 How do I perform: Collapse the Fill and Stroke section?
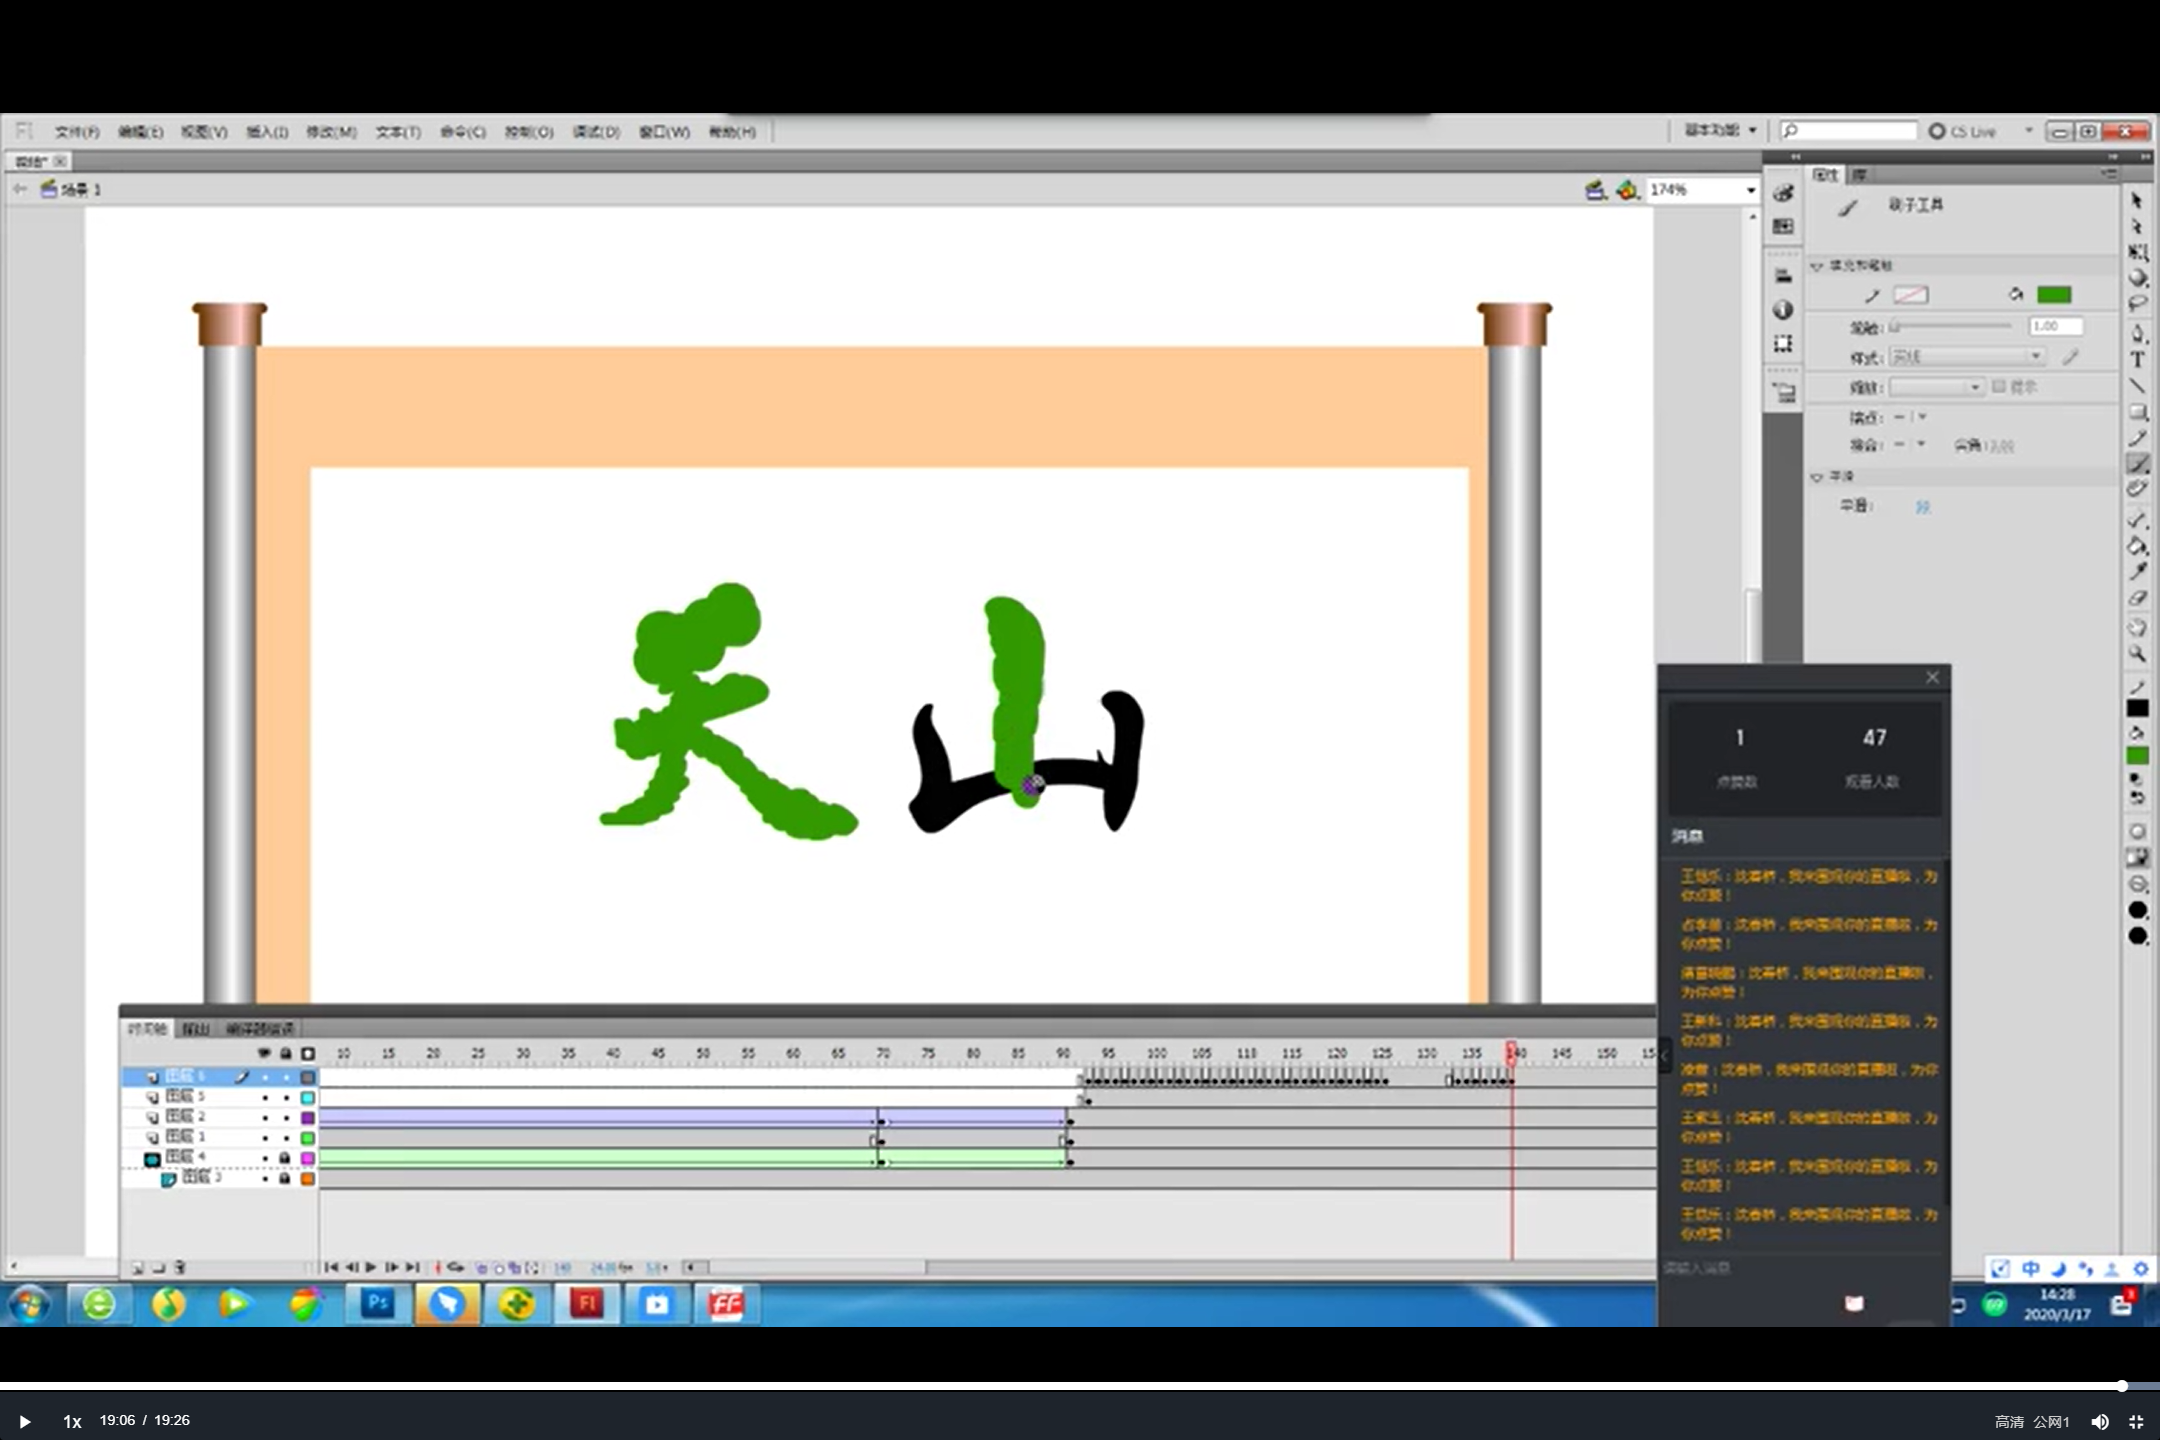[1817, 266]
